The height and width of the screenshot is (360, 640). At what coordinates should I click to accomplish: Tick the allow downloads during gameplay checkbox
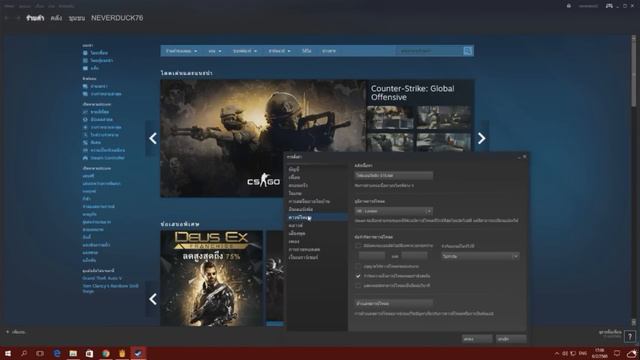[358, 266]
